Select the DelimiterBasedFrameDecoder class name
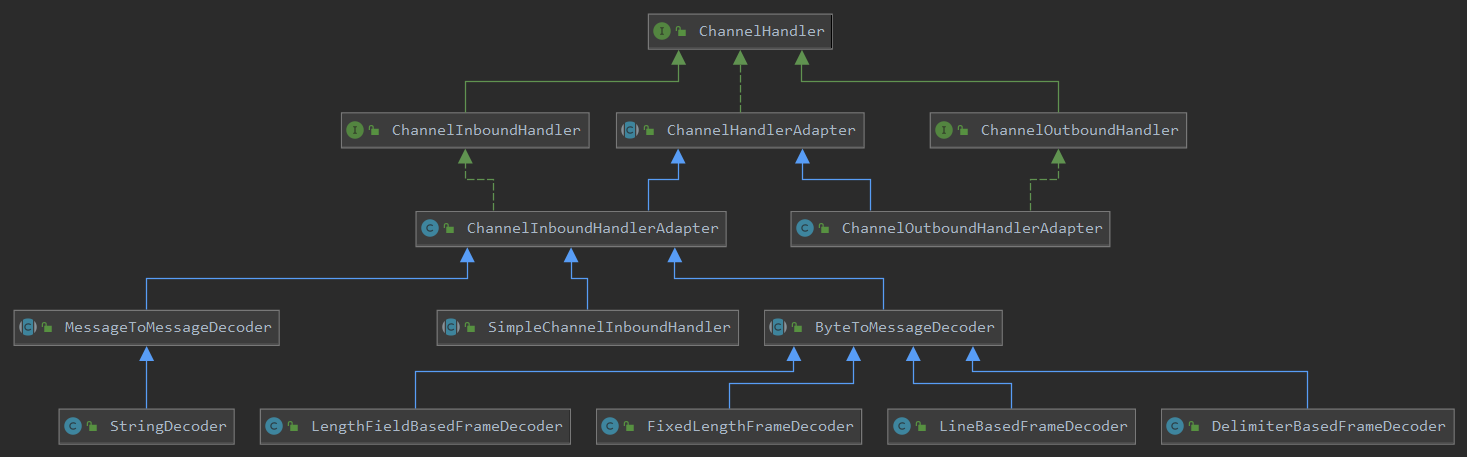Viewport: 1467px width, 457px height. (x=1328, y=426)
